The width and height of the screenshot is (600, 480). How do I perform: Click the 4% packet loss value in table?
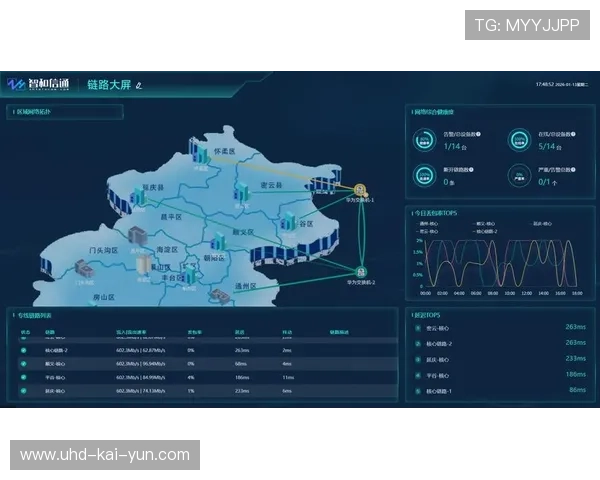coord(191,377)
